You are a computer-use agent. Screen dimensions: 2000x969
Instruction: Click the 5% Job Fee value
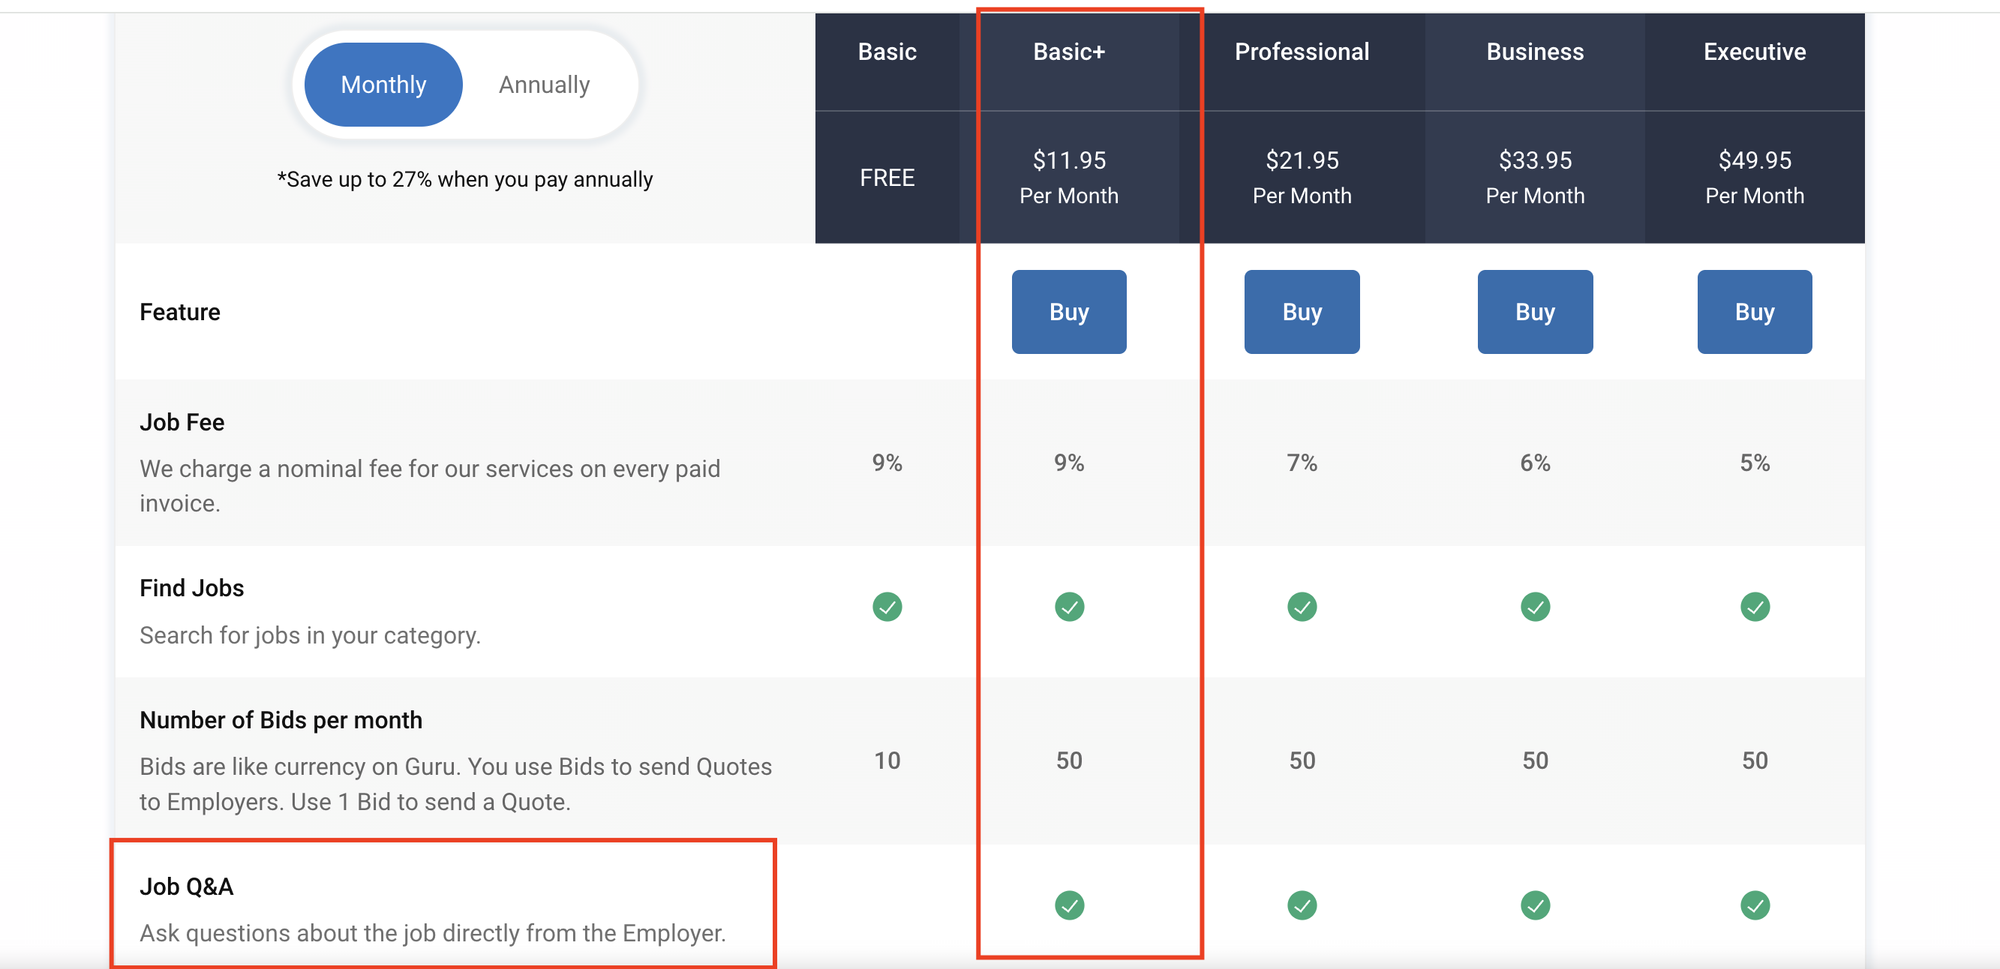tap(1755, 463)
